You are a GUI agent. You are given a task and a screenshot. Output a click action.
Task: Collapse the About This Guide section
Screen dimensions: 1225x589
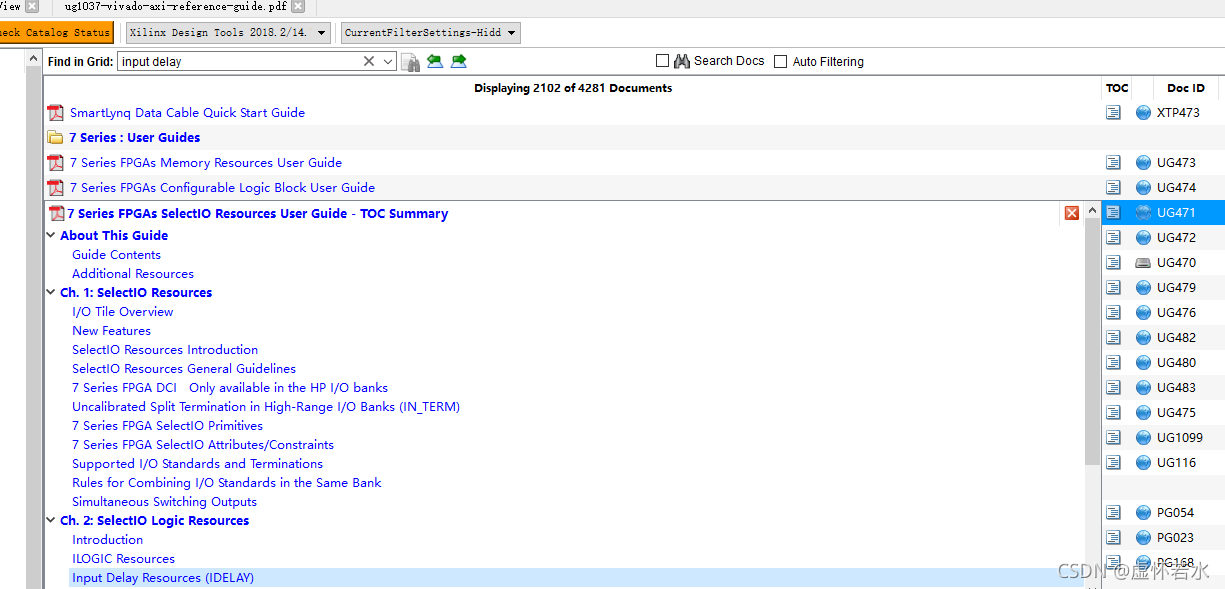(x=51, y=236)
